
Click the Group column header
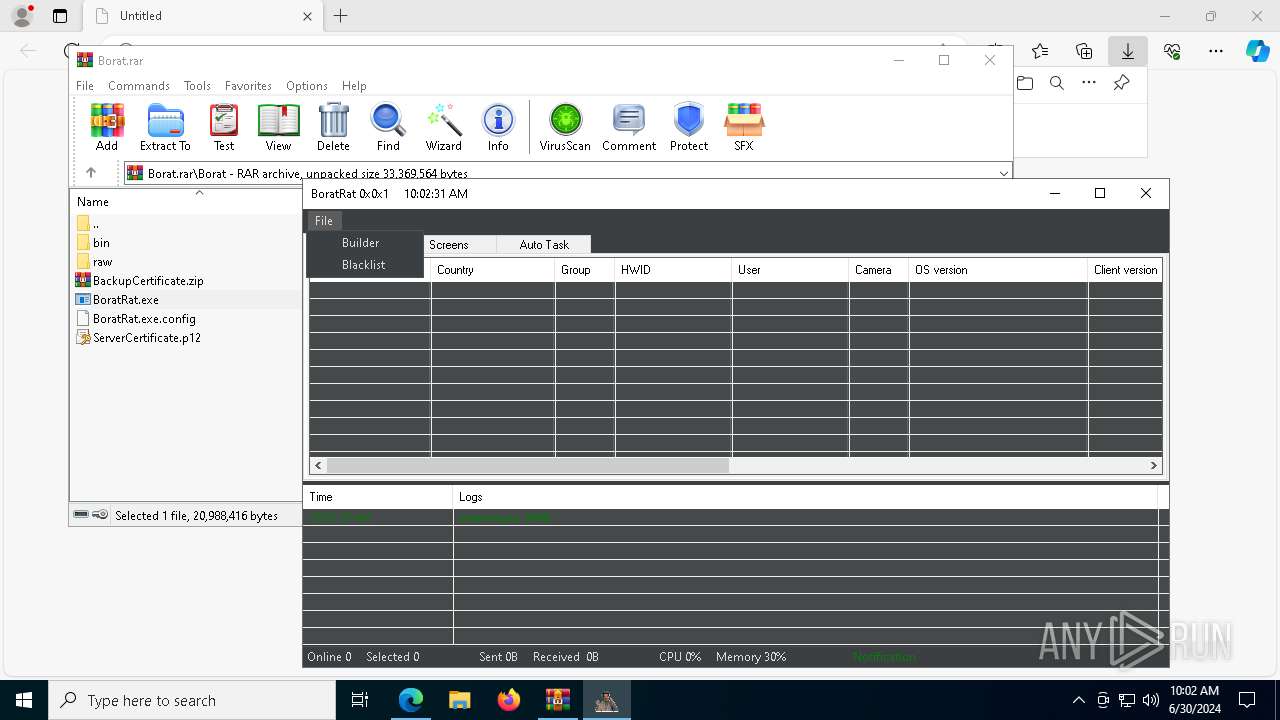(585, 270)
